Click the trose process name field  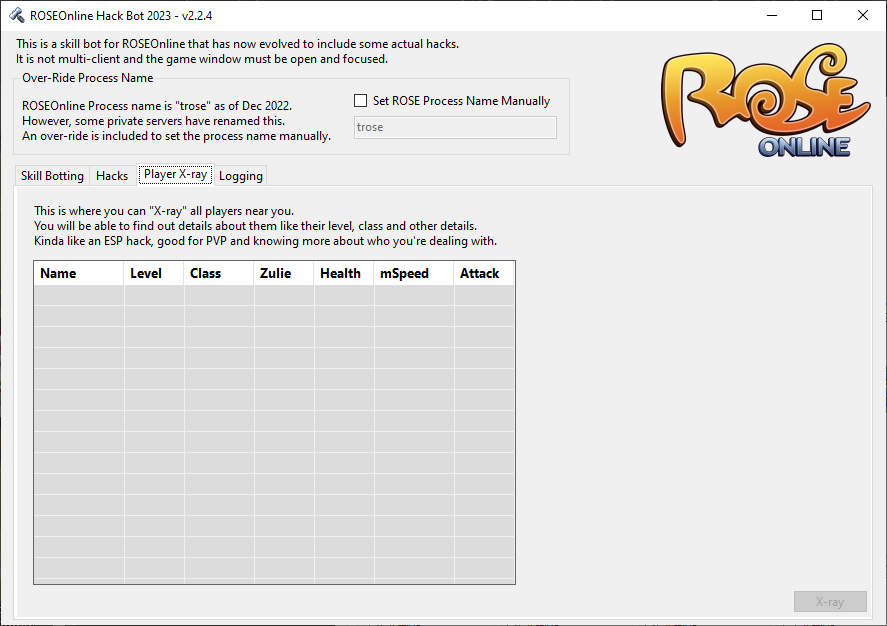[x=455, y=127]
